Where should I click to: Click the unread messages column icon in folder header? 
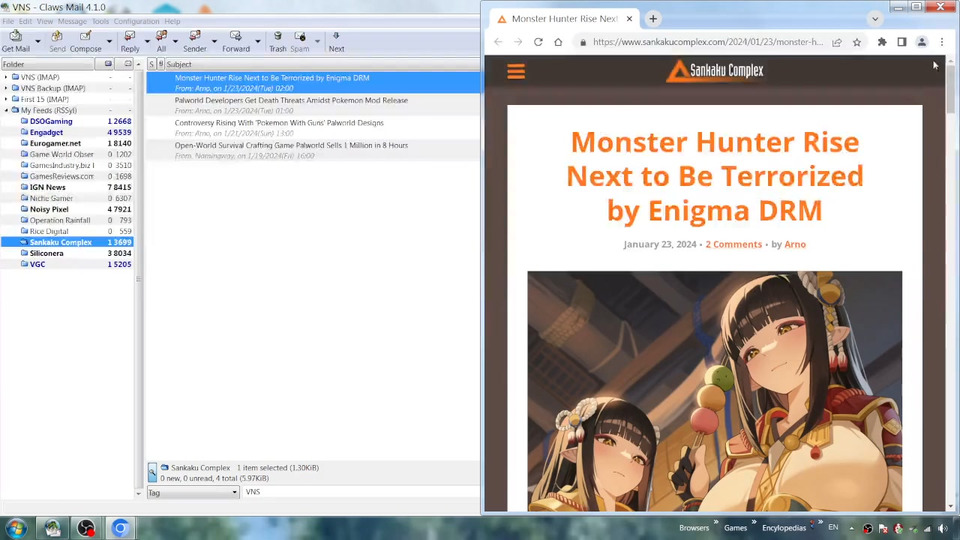[127, 64]
